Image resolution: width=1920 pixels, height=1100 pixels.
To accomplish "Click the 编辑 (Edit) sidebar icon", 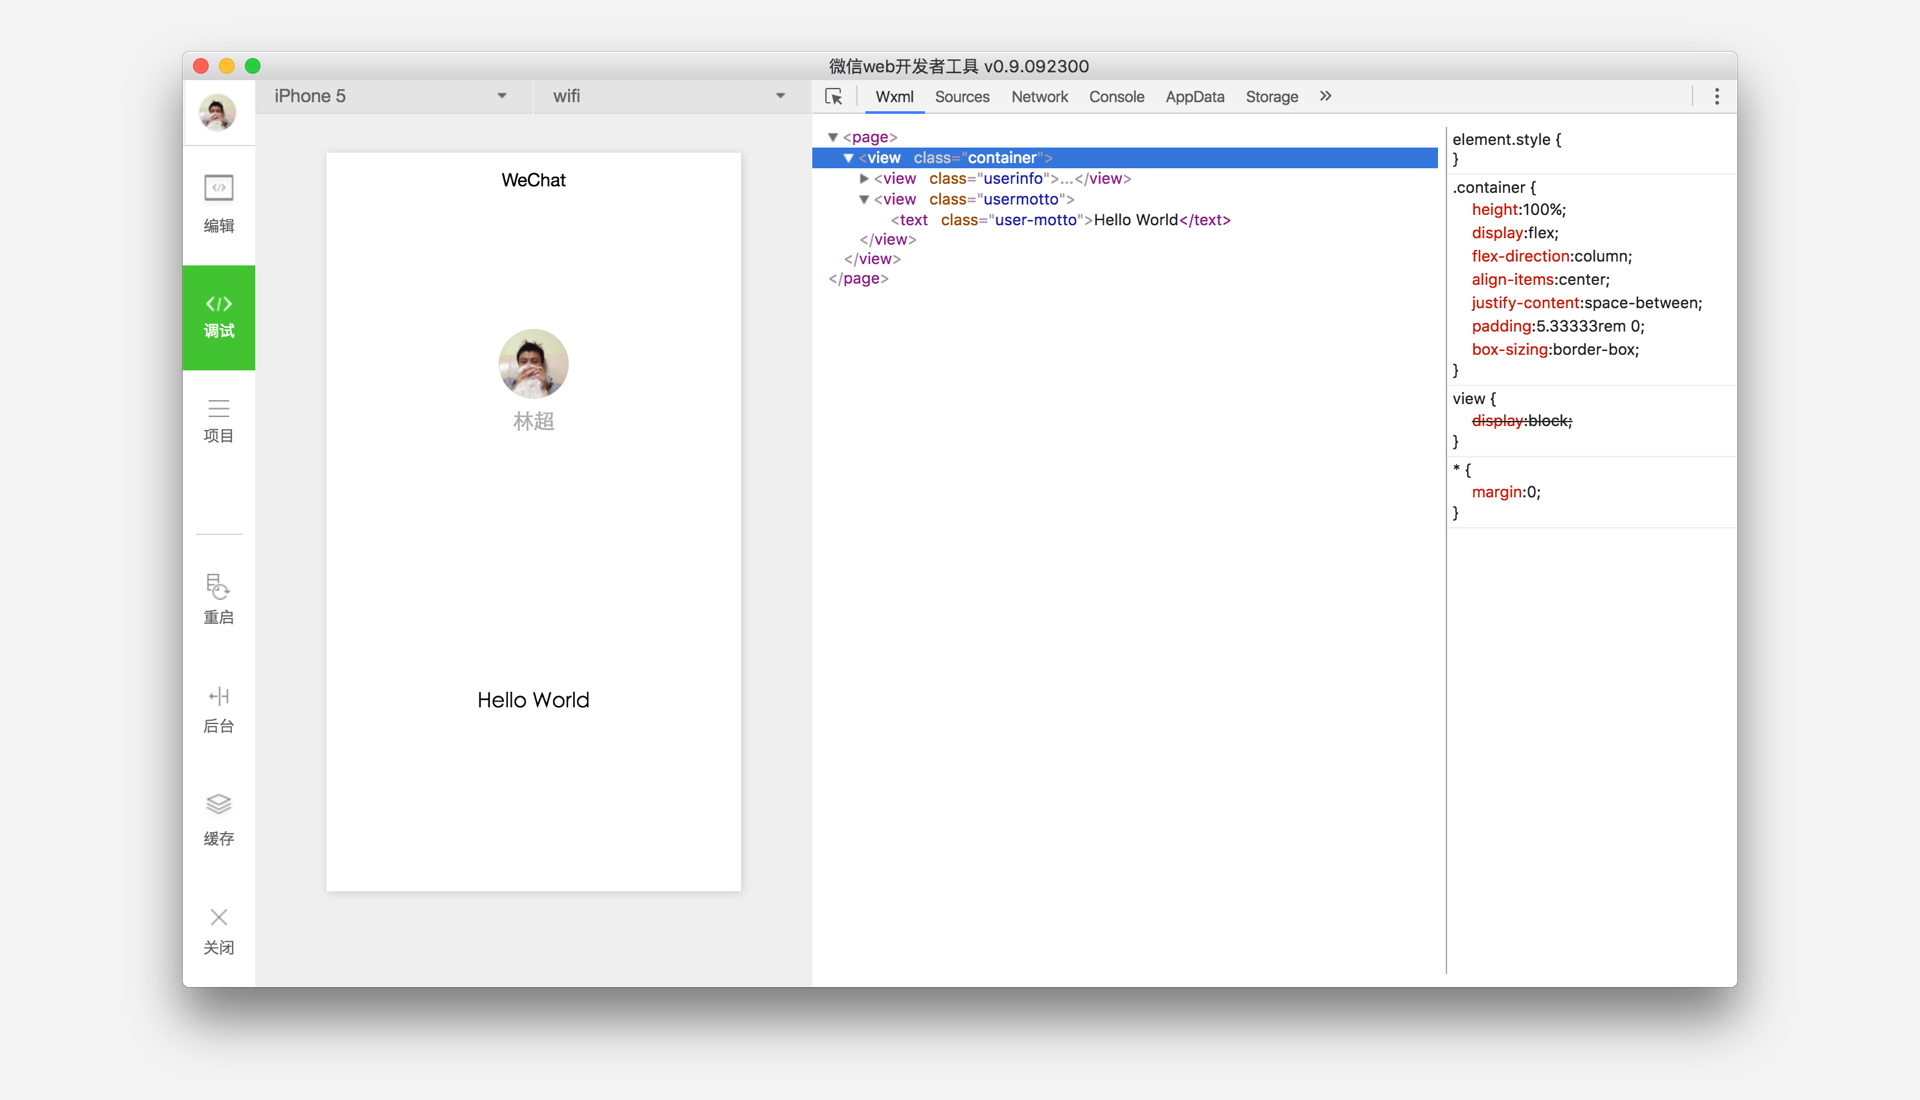I will pos(218,204).
